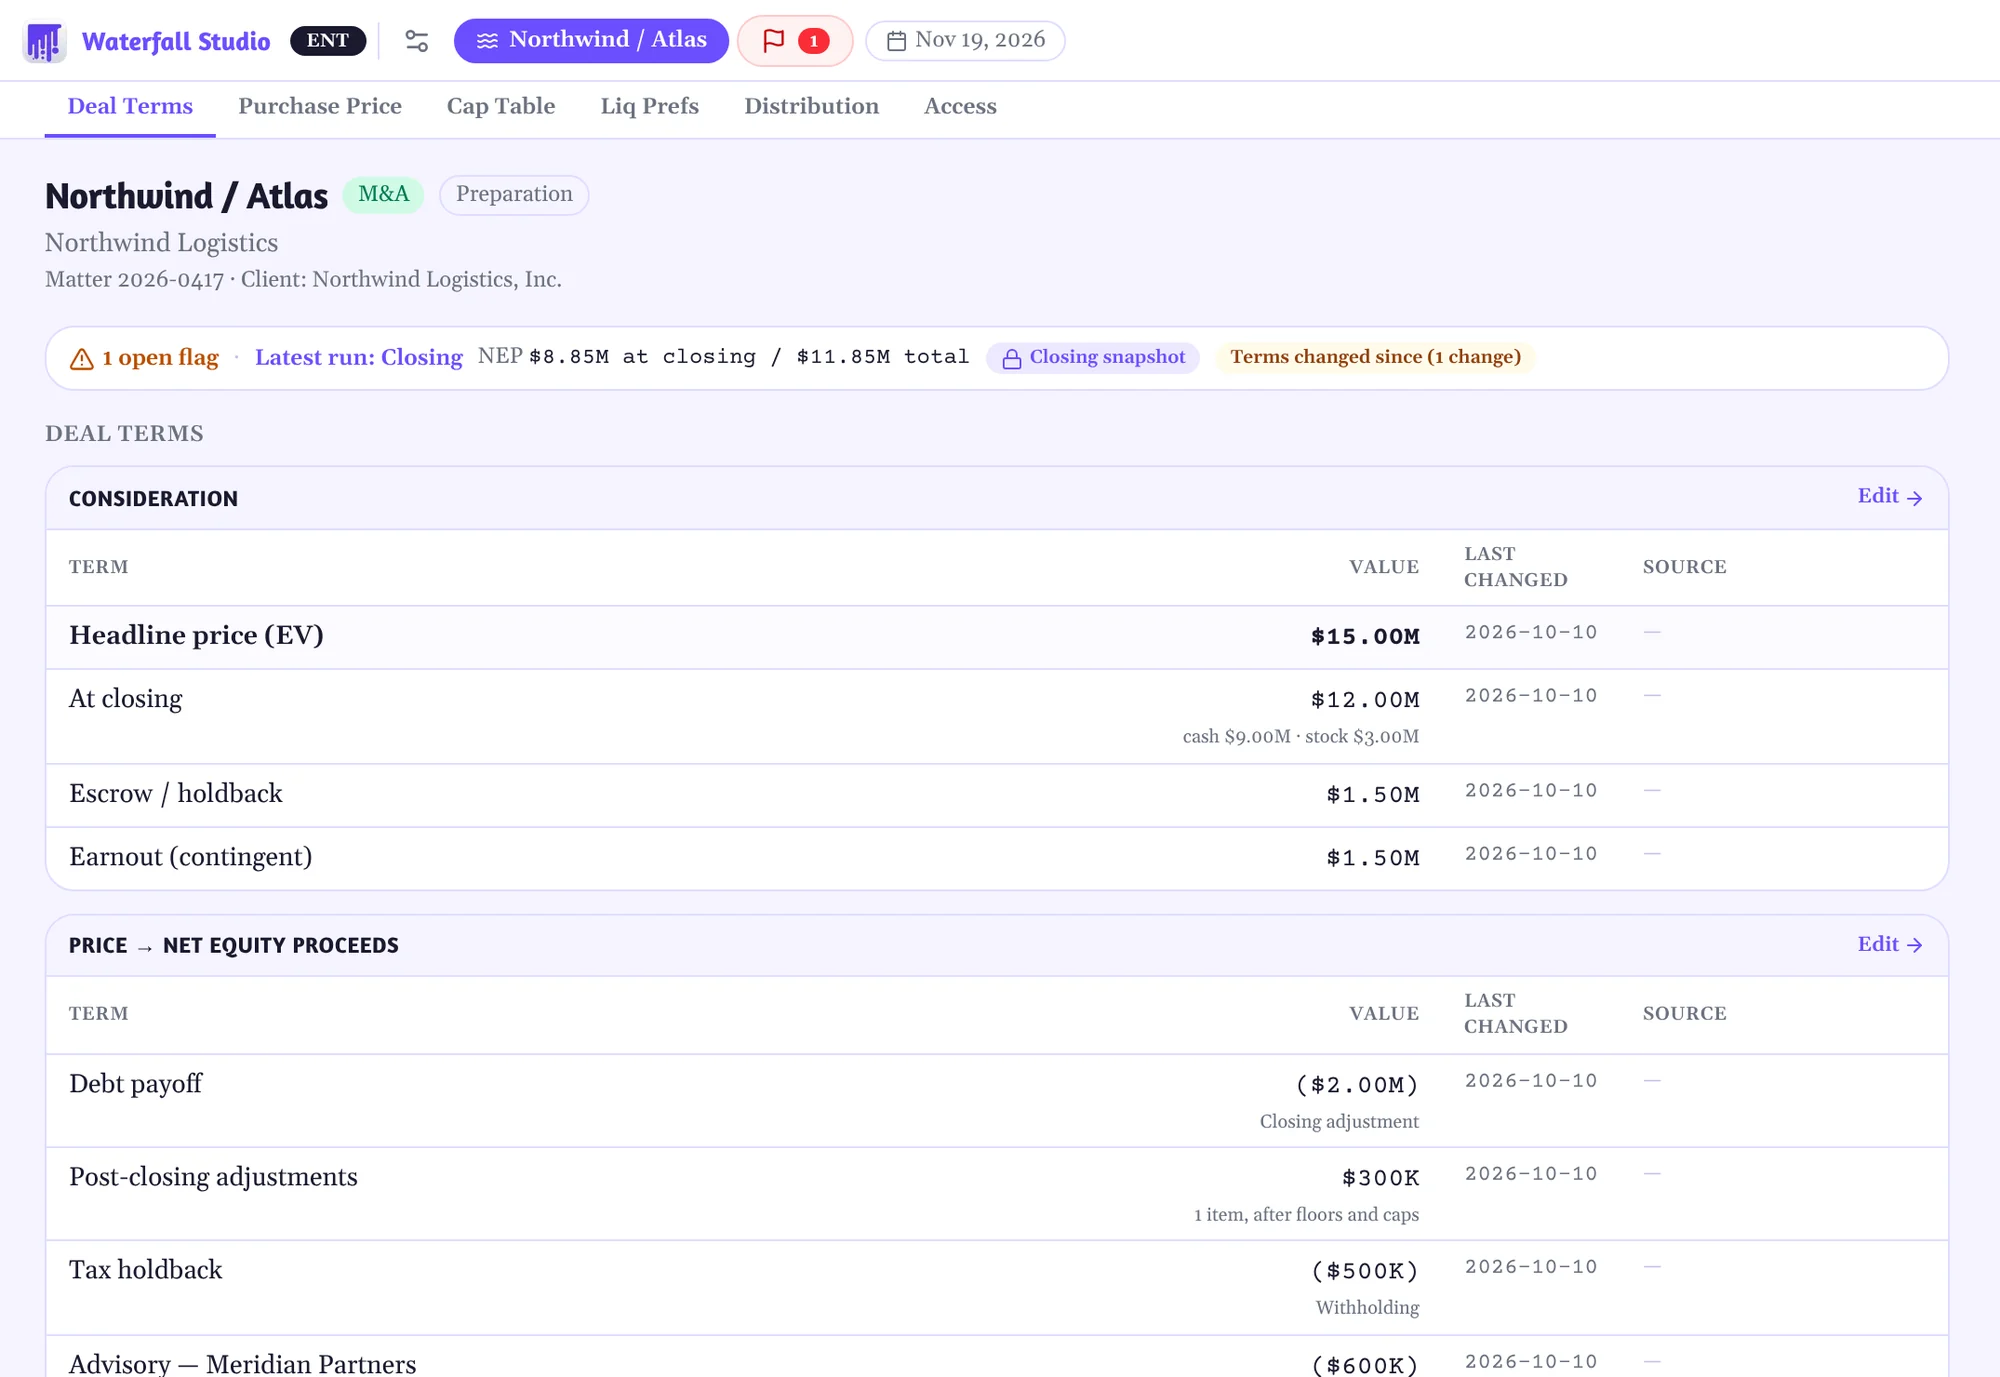The image size is (2000, 1377).
Task: Click the Preparation status chip
Action: click(514, 194)
